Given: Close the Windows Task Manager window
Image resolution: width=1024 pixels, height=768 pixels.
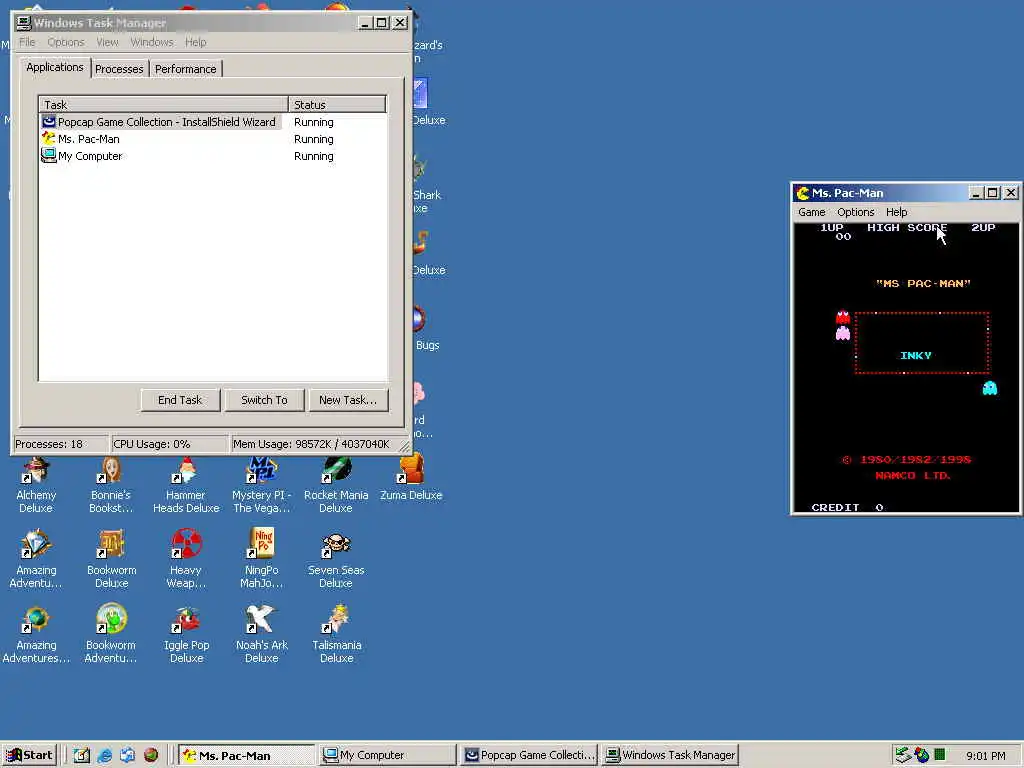Looking at the screenshot, I should pos(400,23).
